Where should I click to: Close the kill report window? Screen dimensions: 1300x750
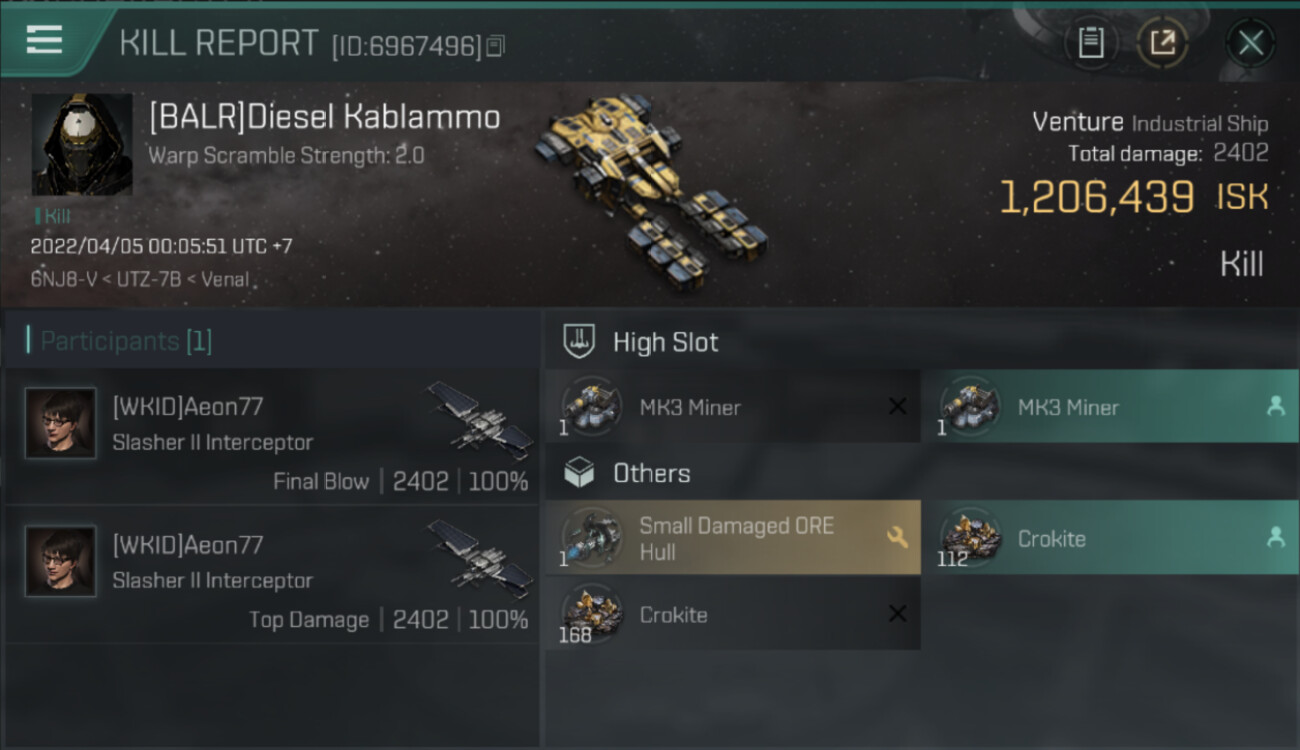pyautogui.click(x=1250, y=42)
